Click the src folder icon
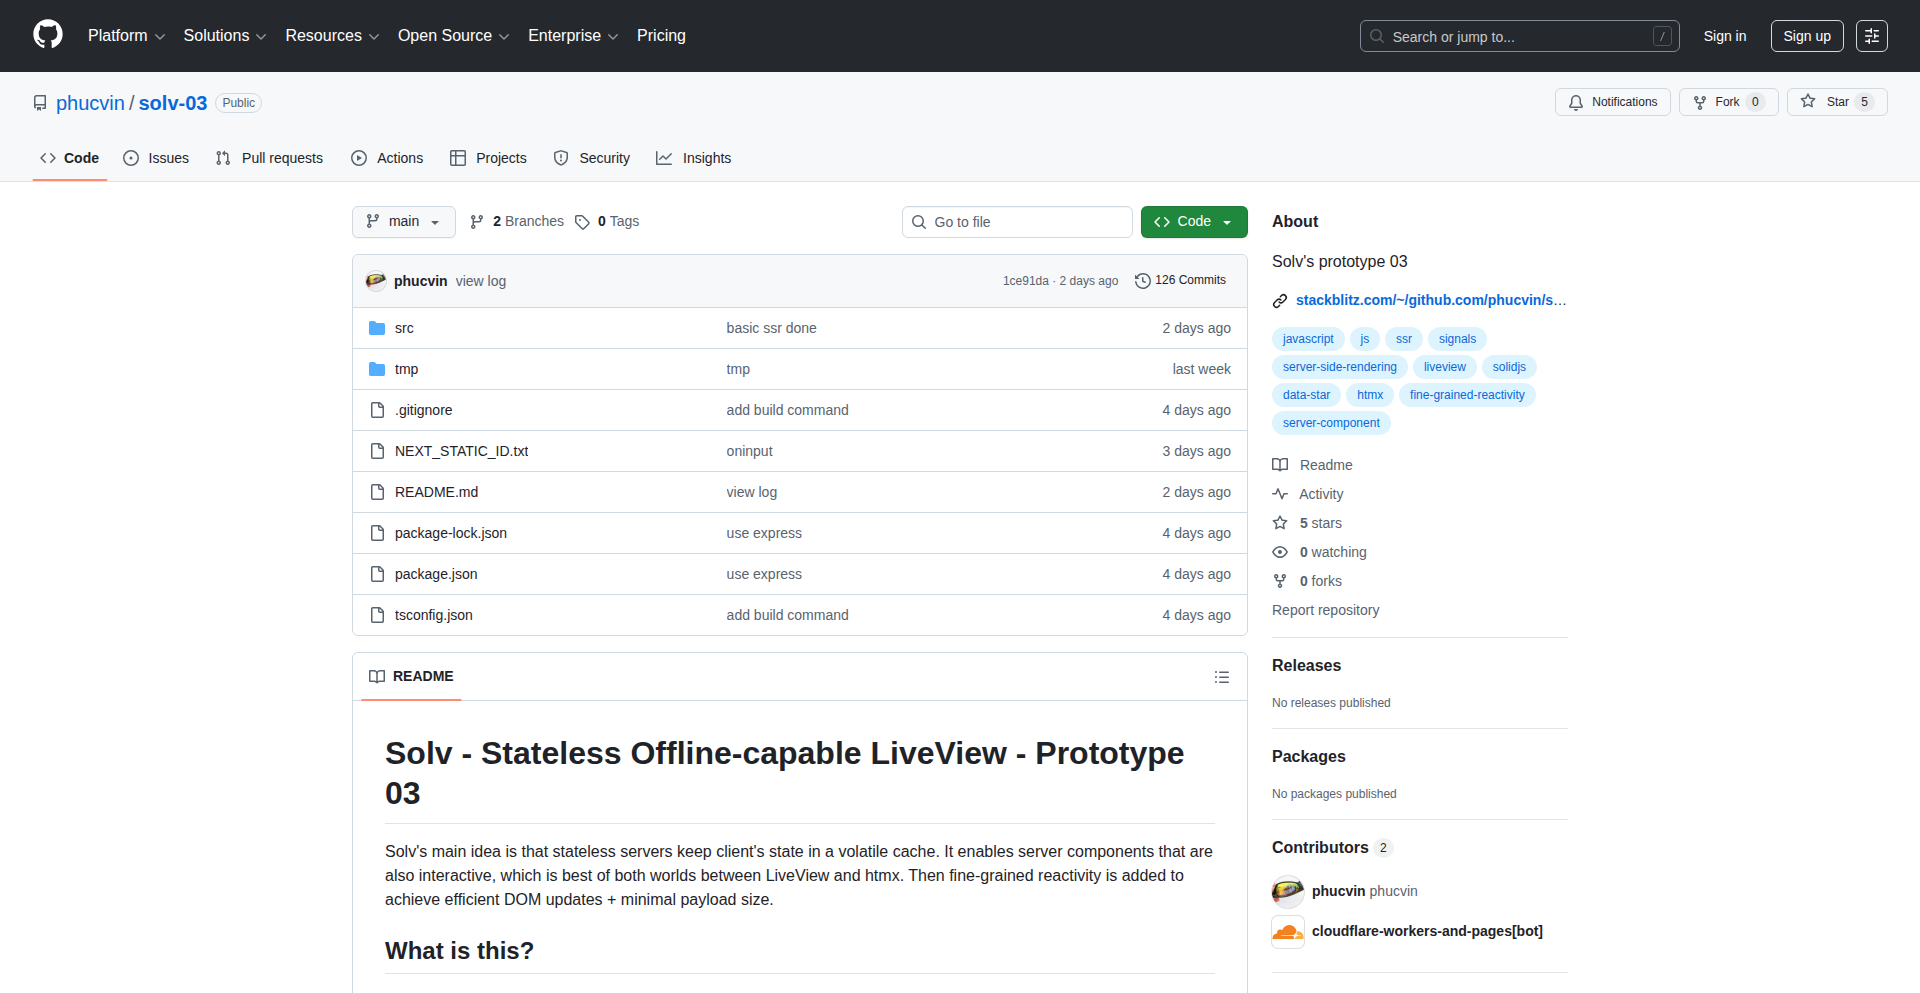The width and height of the screenshot is (1920, 993). click(x=377, y=328)
